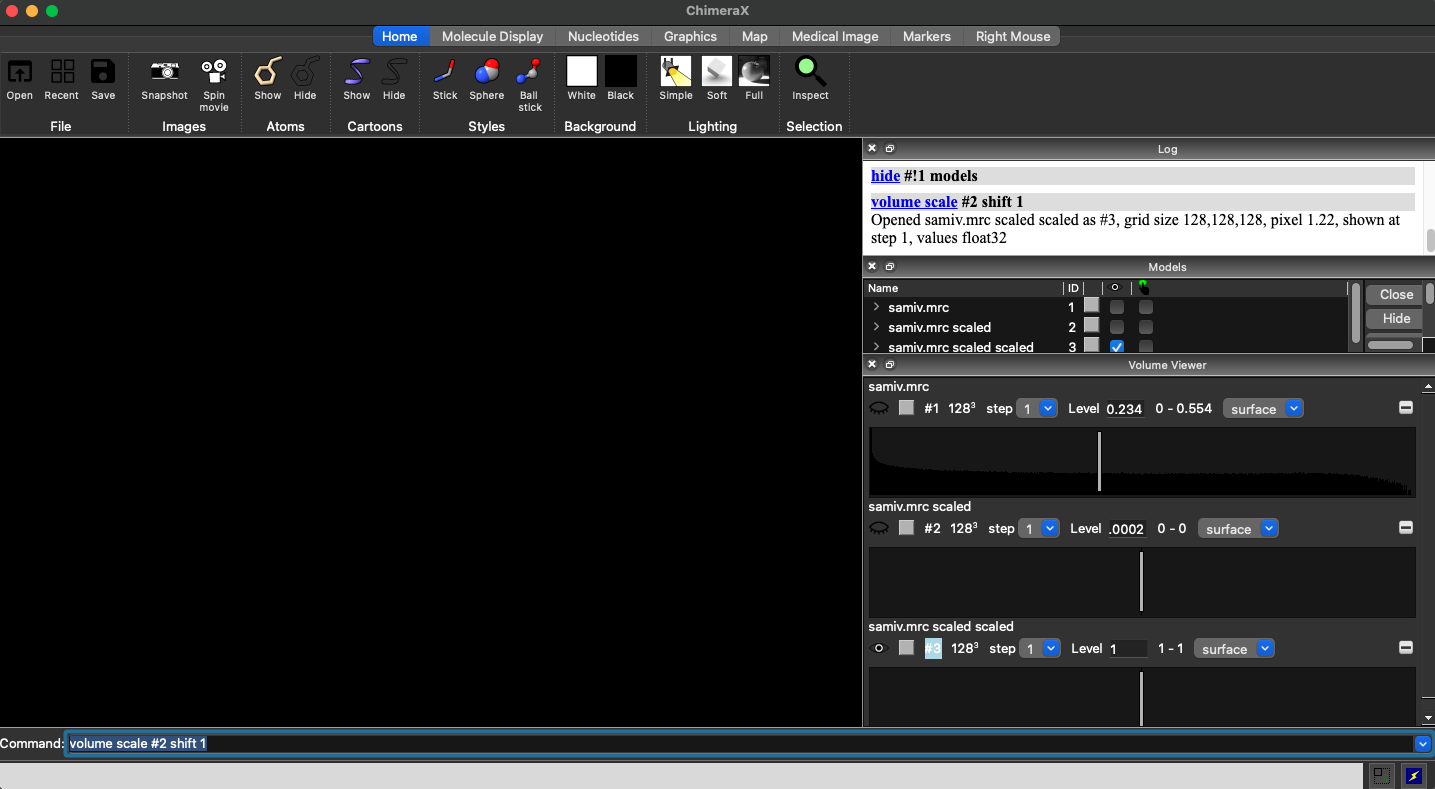Close the Volume Viewer panel with x icon
Viewport: 1435px width, 789px height.
point(871,364)
